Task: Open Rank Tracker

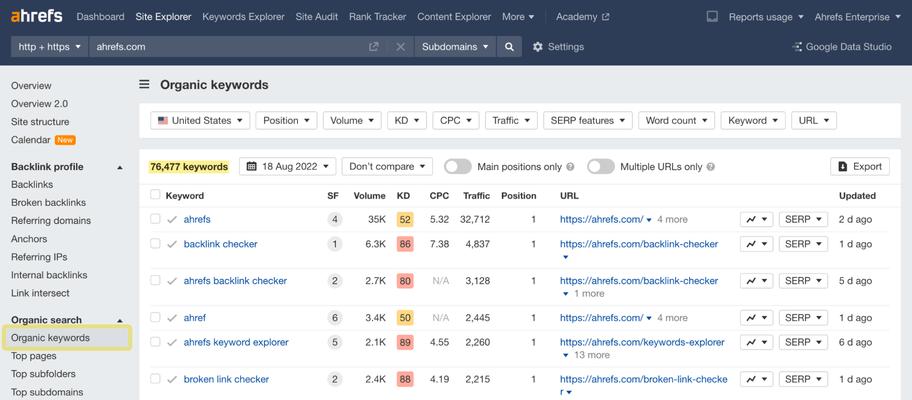Action: tap(377, 17)
